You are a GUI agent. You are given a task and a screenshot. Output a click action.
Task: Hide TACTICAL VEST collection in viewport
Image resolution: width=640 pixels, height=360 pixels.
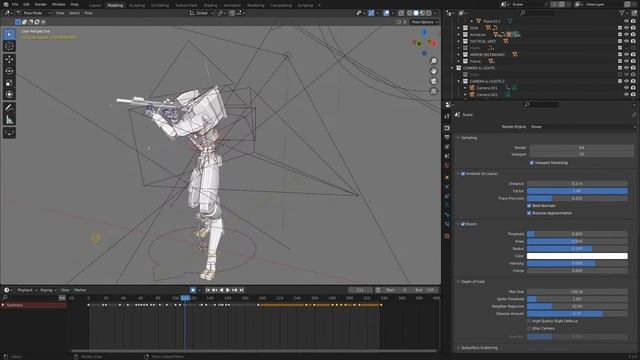(626, 41)
